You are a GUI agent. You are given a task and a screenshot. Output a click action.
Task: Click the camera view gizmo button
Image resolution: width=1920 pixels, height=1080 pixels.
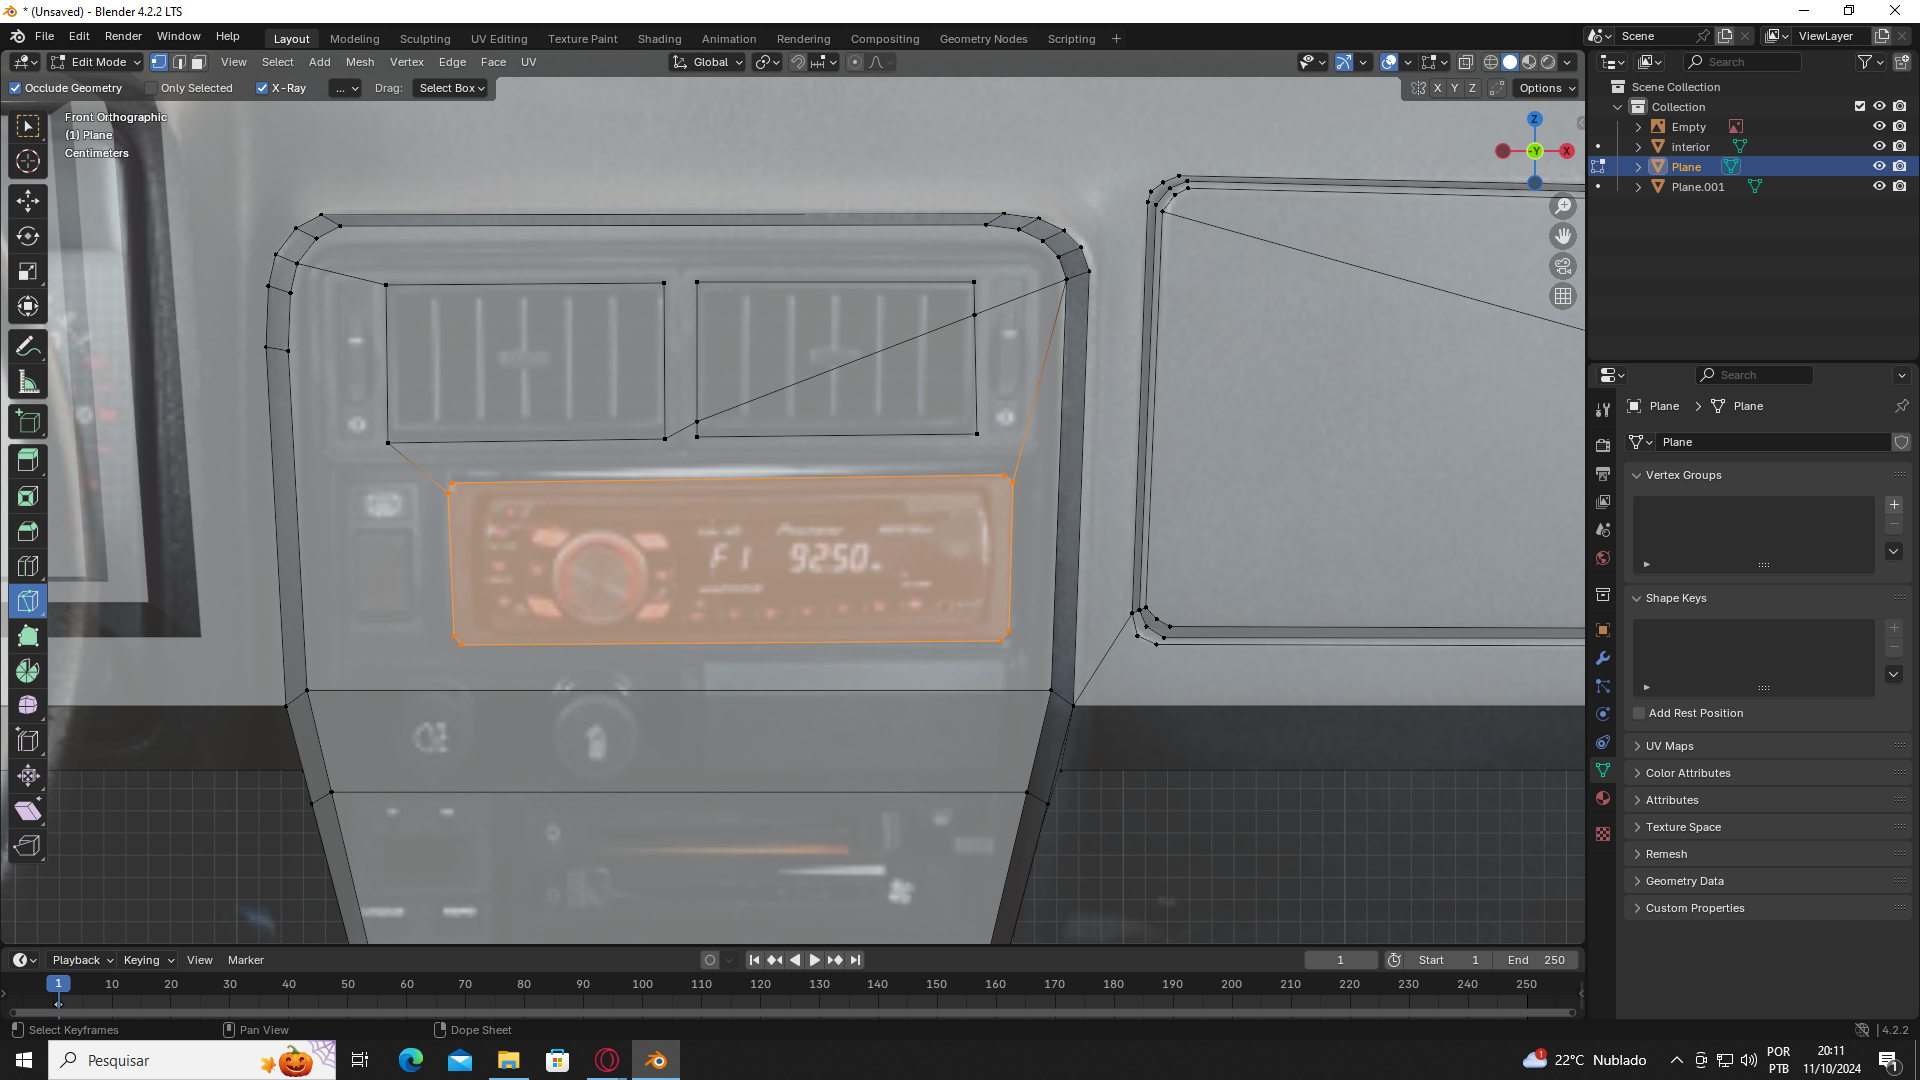[1562, 266]
